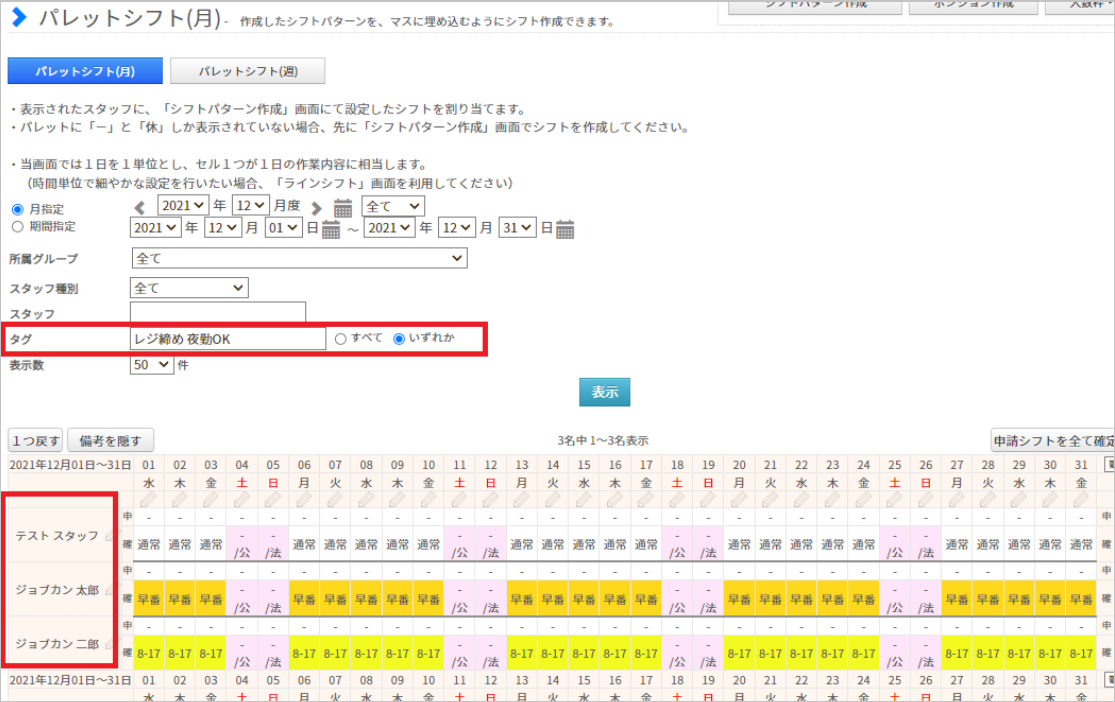Open calendar icon for period start date
Viewport: 1115px width, 702px height.
click(x=332, y=229)
